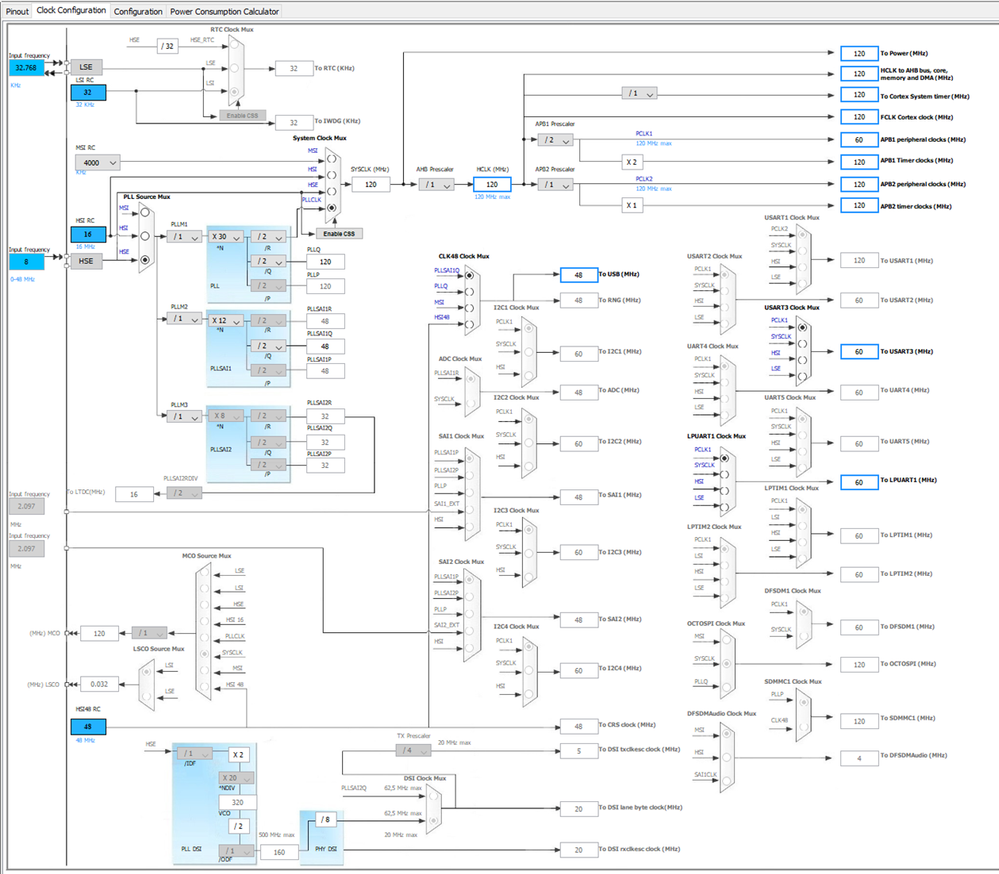999x874 pixels.
Task: Click HSI48 RC 48 value box
Action: [88, 726]
